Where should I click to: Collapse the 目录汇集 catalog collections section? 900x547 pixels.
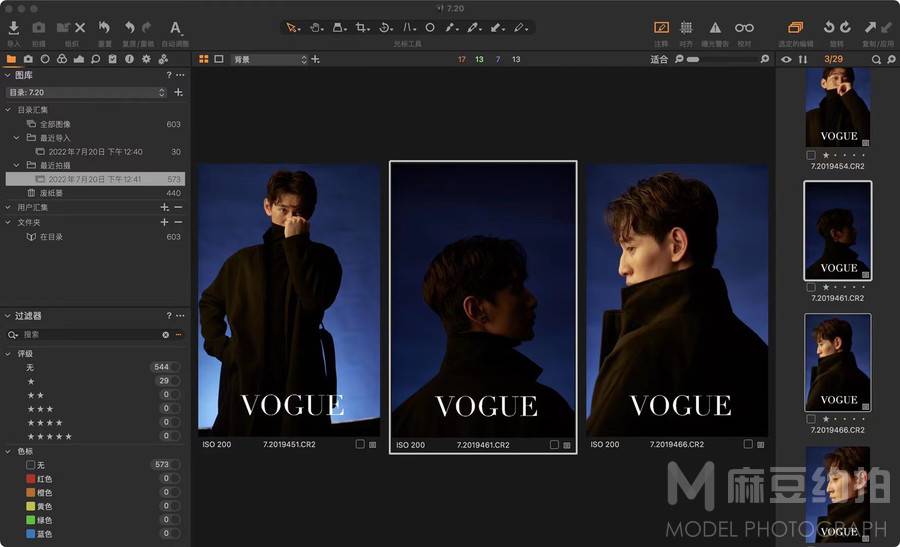pos(7,110)
